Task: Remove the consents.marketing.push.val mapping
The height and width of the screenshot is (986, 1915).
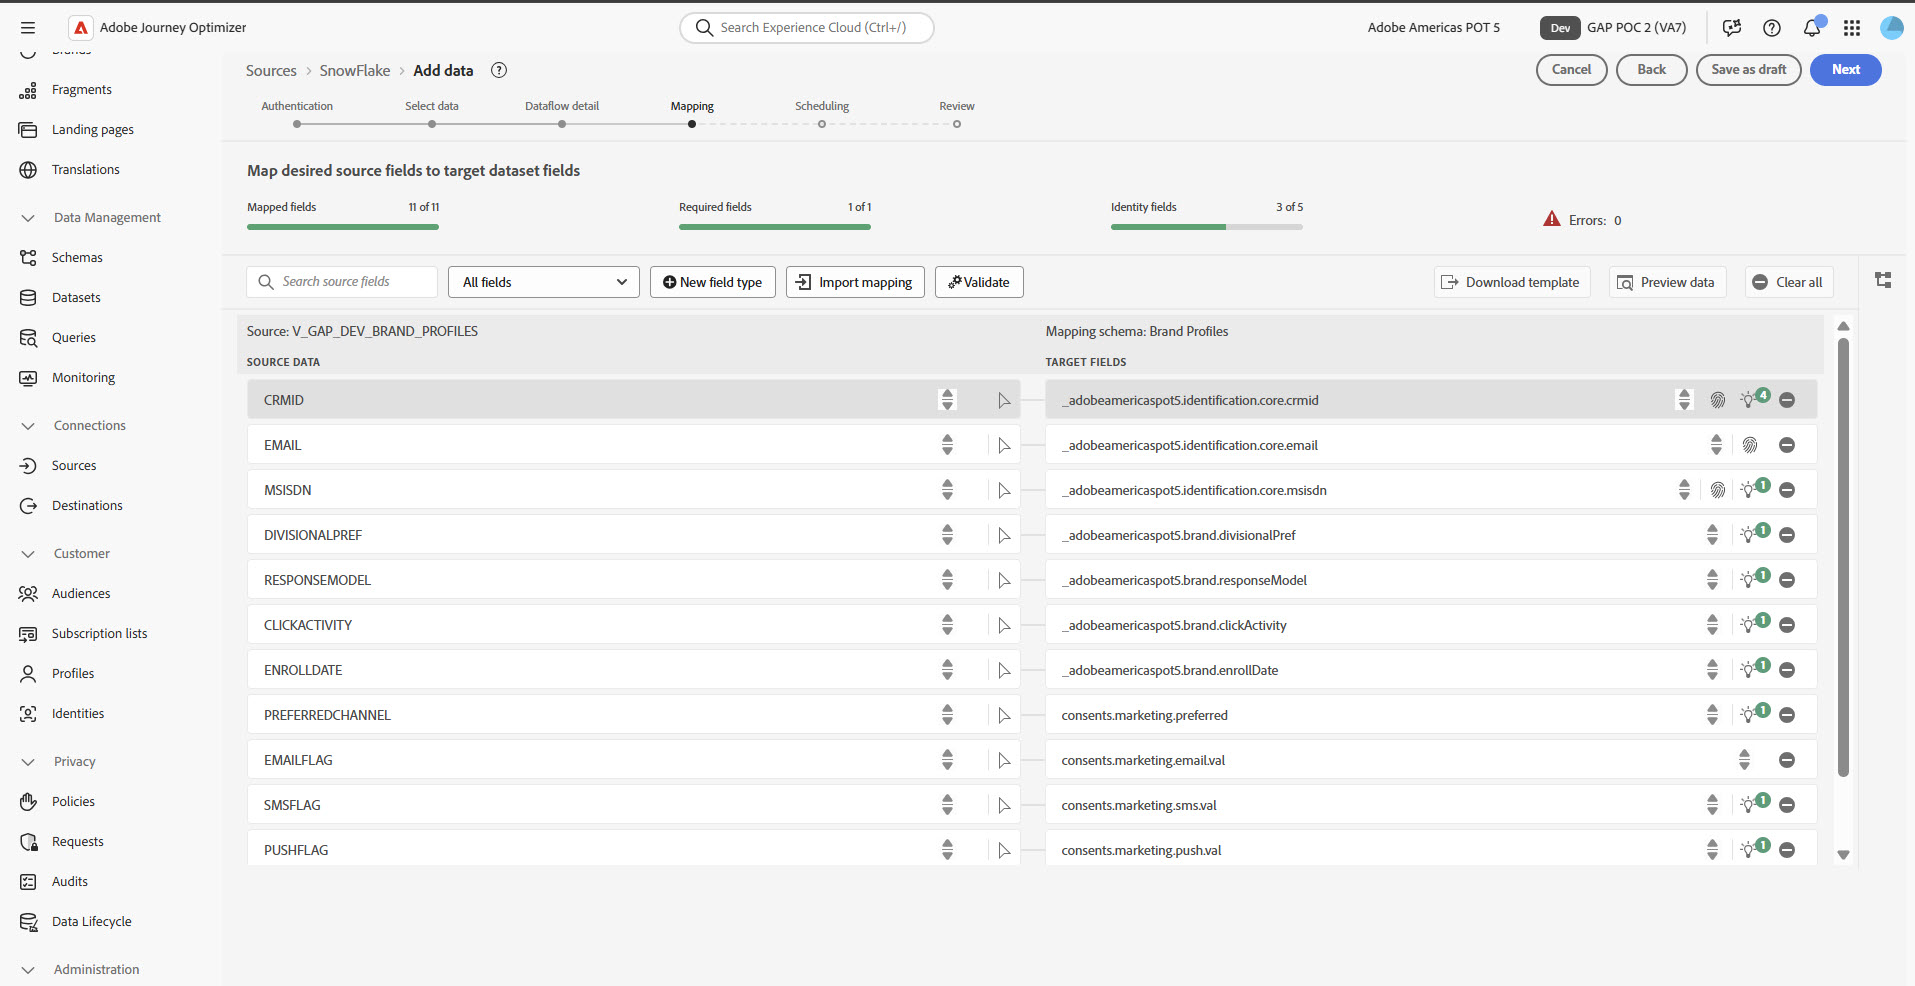Action: tap(1787, 850)
